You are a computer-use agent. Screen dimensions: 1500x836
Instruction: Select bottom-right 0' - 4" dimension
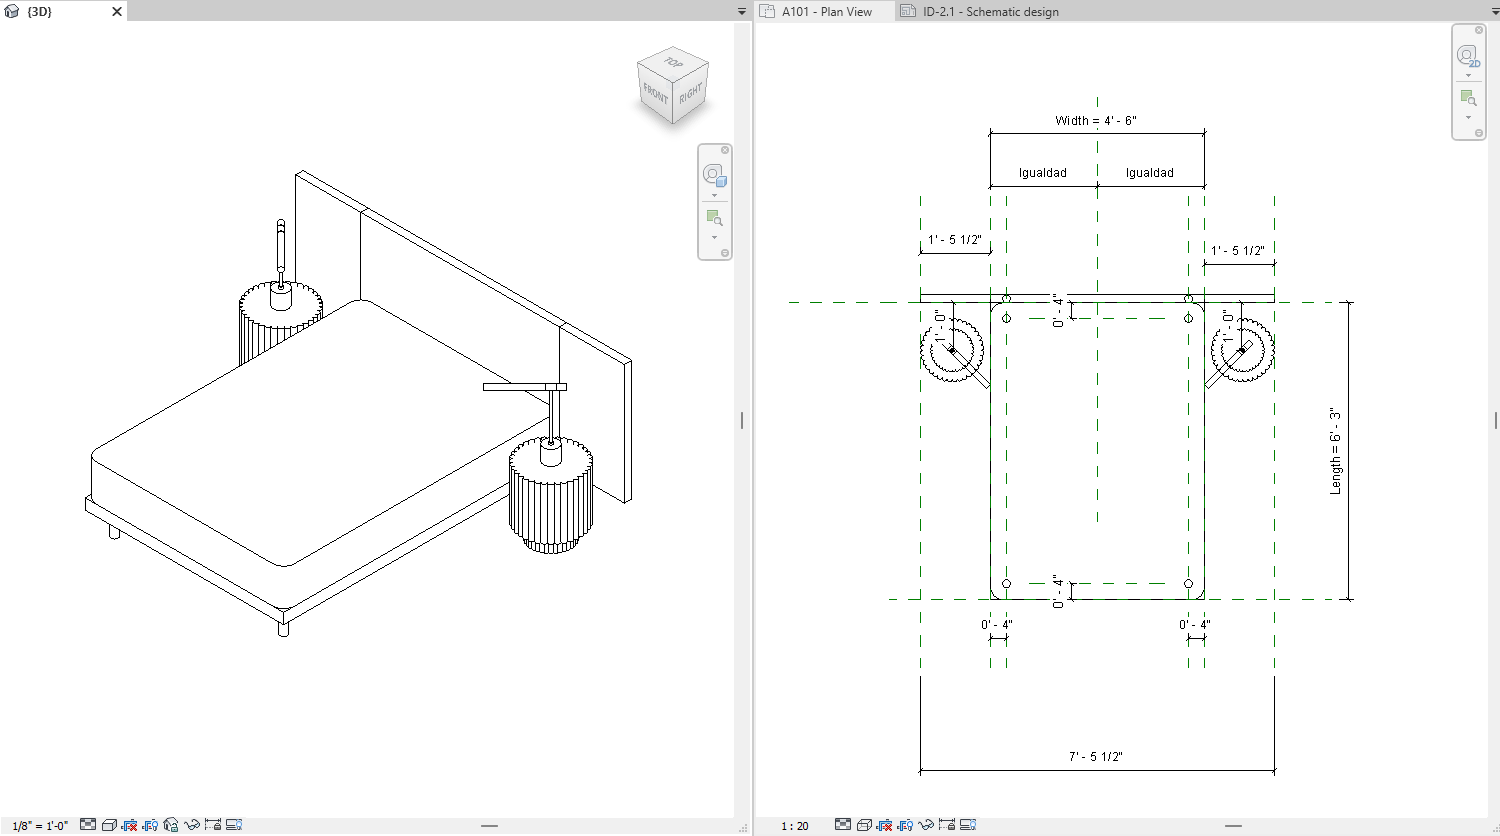coord(1195,625)
